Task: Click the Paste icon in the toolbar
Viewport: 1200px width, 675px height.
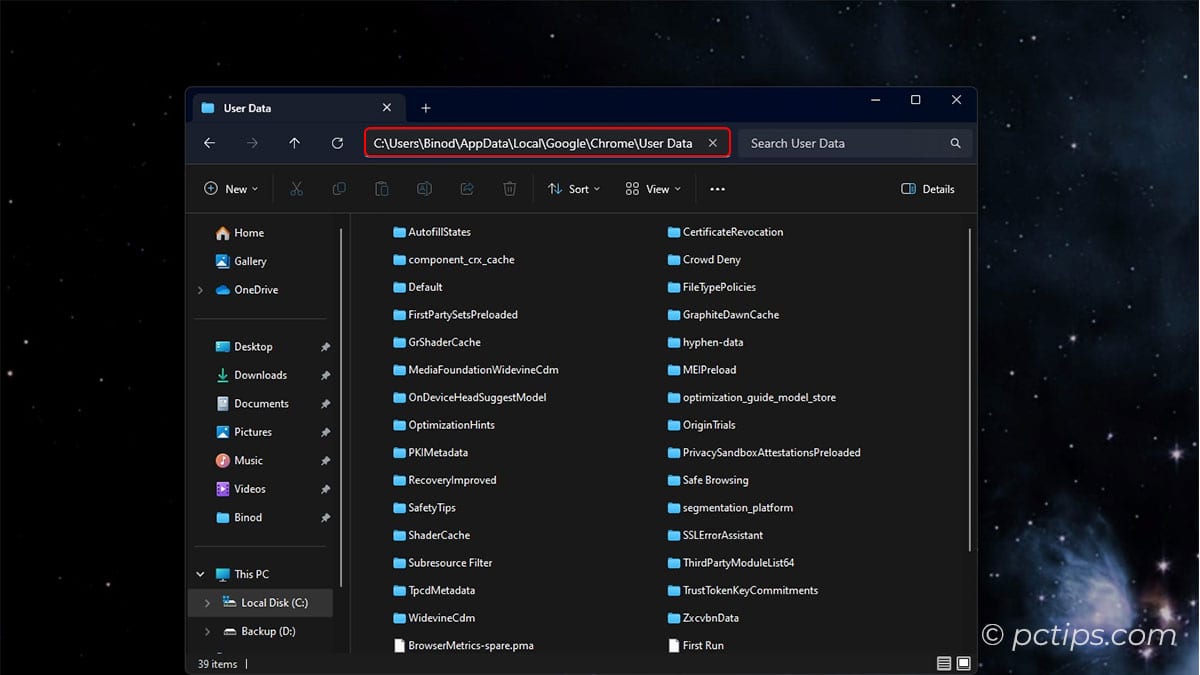Action: 381,188
